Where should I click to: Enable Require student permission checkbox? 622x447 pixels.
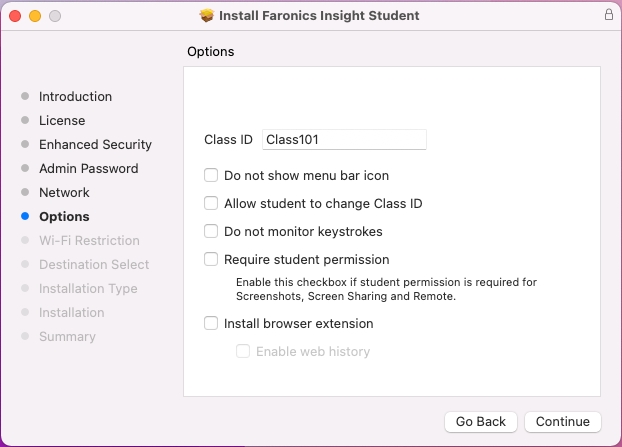tap(211, 259)
